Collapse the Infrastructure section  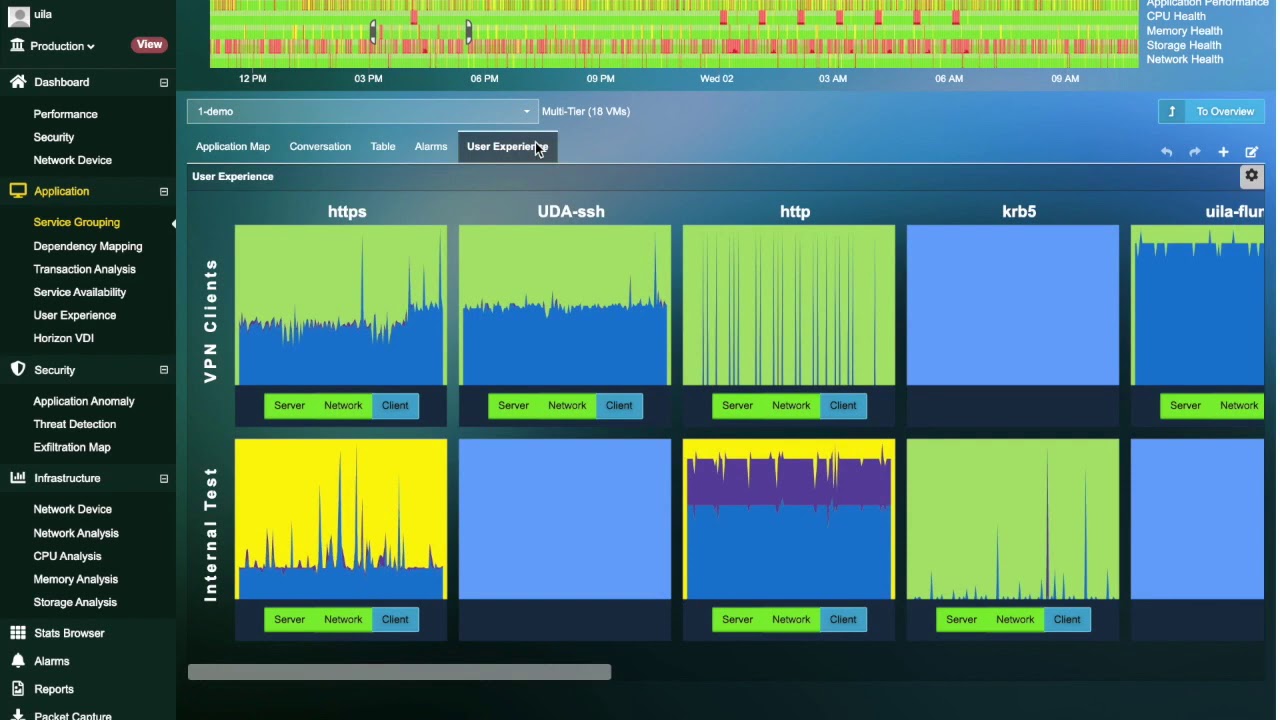(164, 478)
